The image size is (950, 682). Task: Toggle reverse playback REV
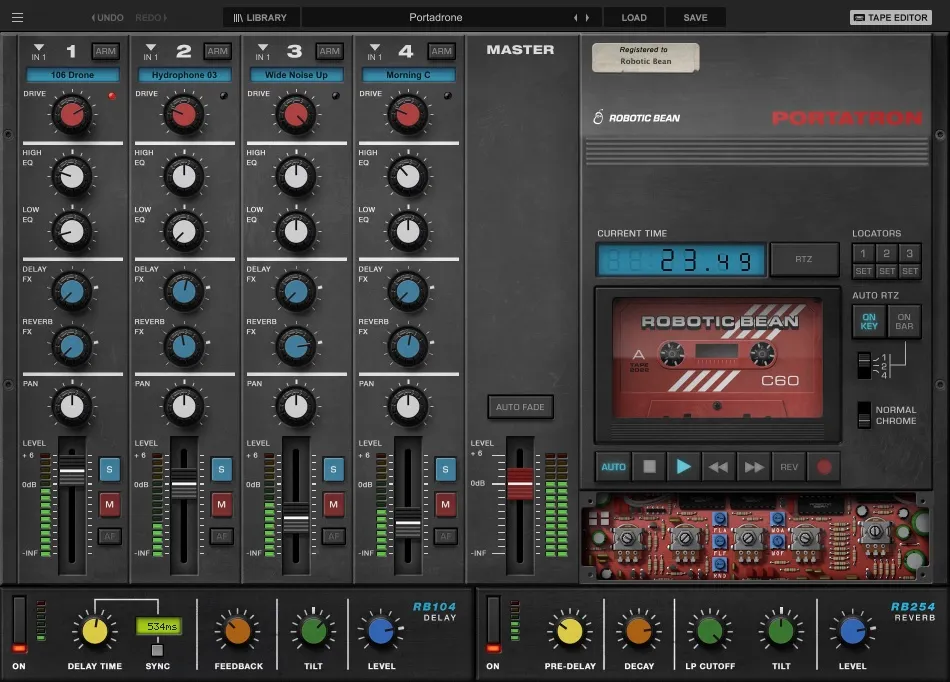click(789, 467)
